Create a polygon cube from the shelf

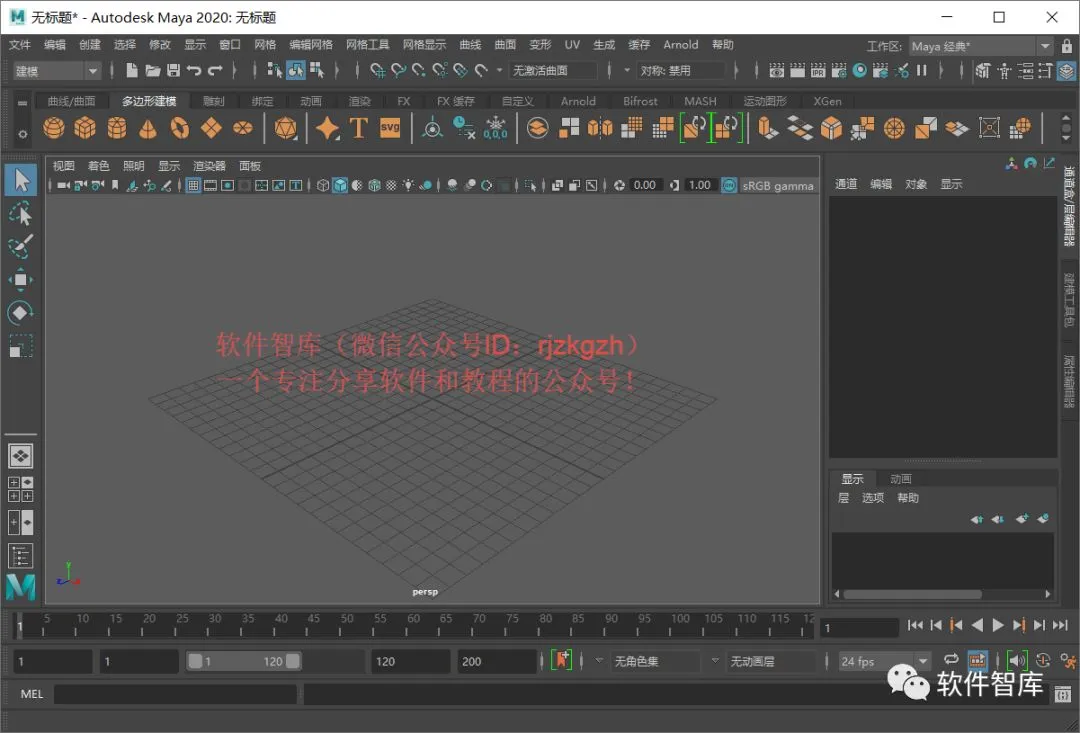(85, 128)
